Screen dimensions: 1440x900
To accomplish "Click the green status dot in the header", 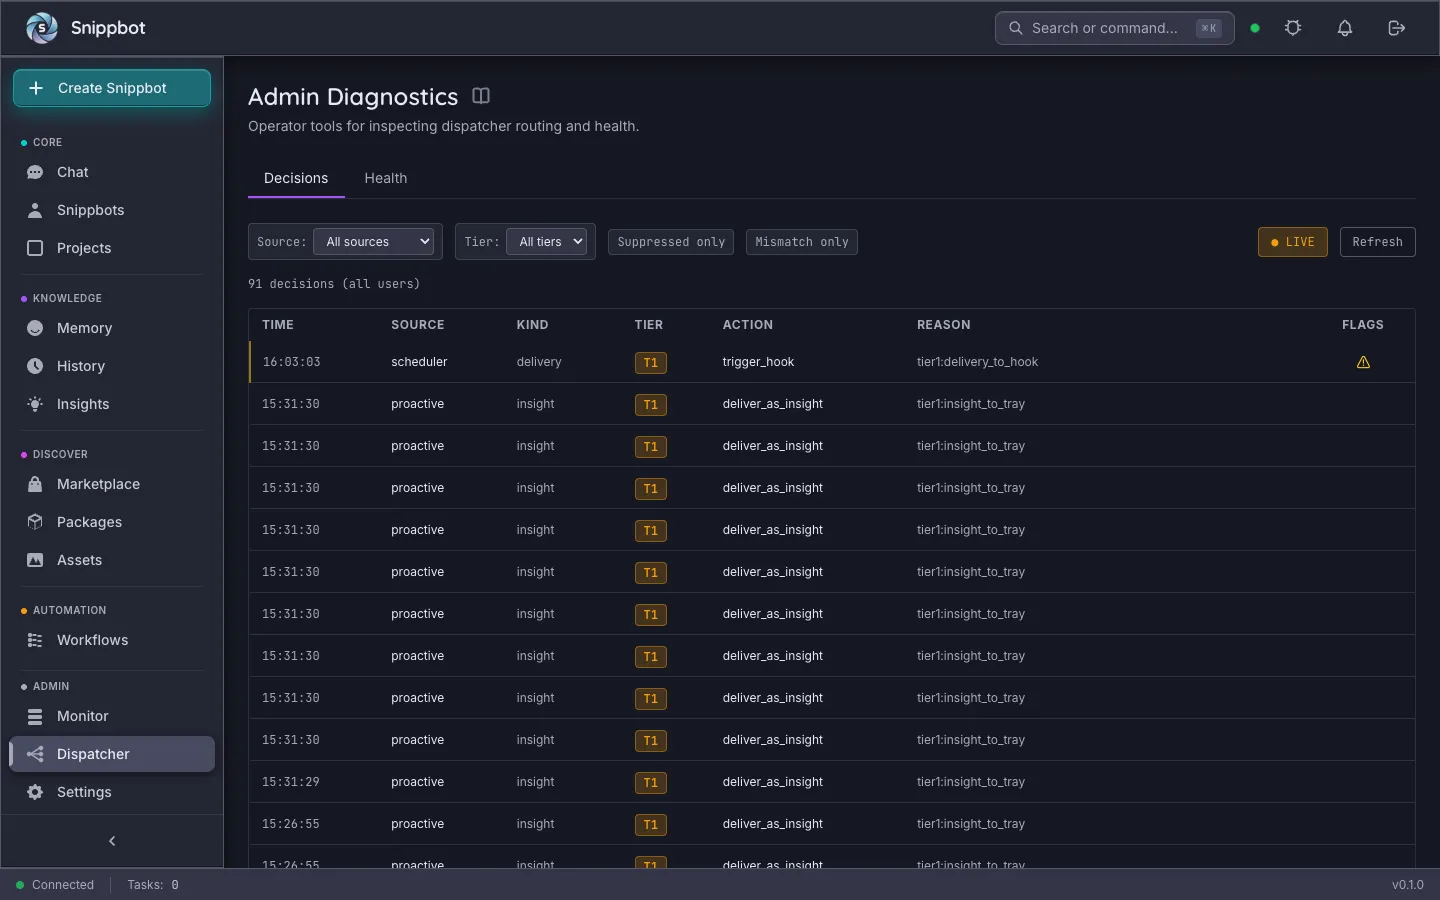I will click(1255, 28).
